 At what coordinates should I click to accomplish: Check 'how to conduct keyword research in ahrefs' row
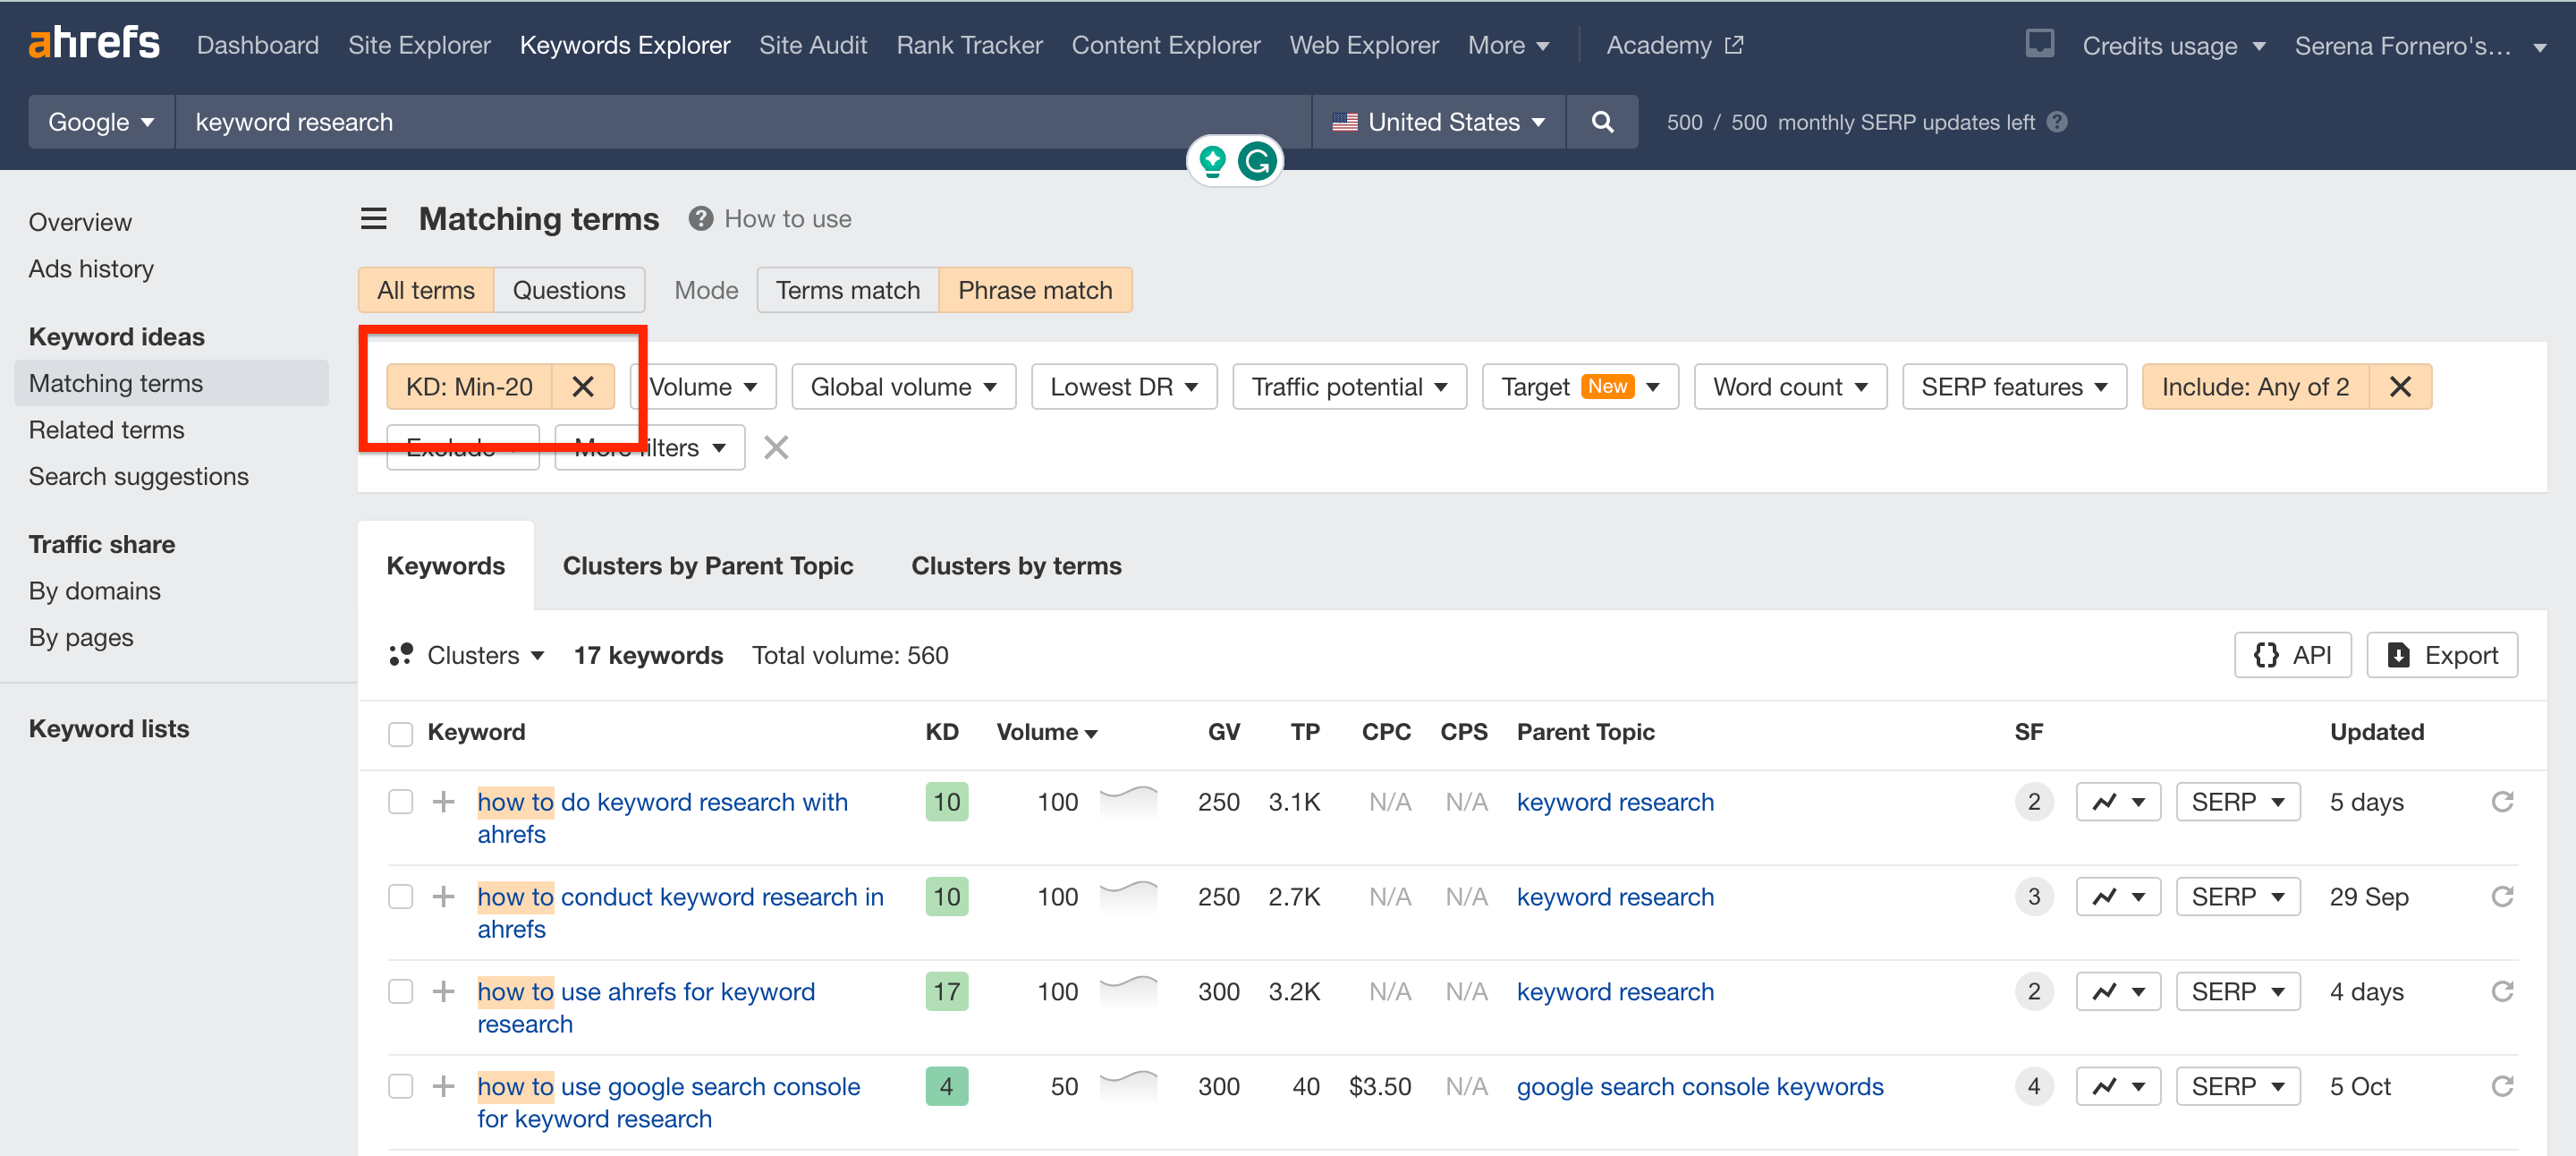(x=400, y=896)
